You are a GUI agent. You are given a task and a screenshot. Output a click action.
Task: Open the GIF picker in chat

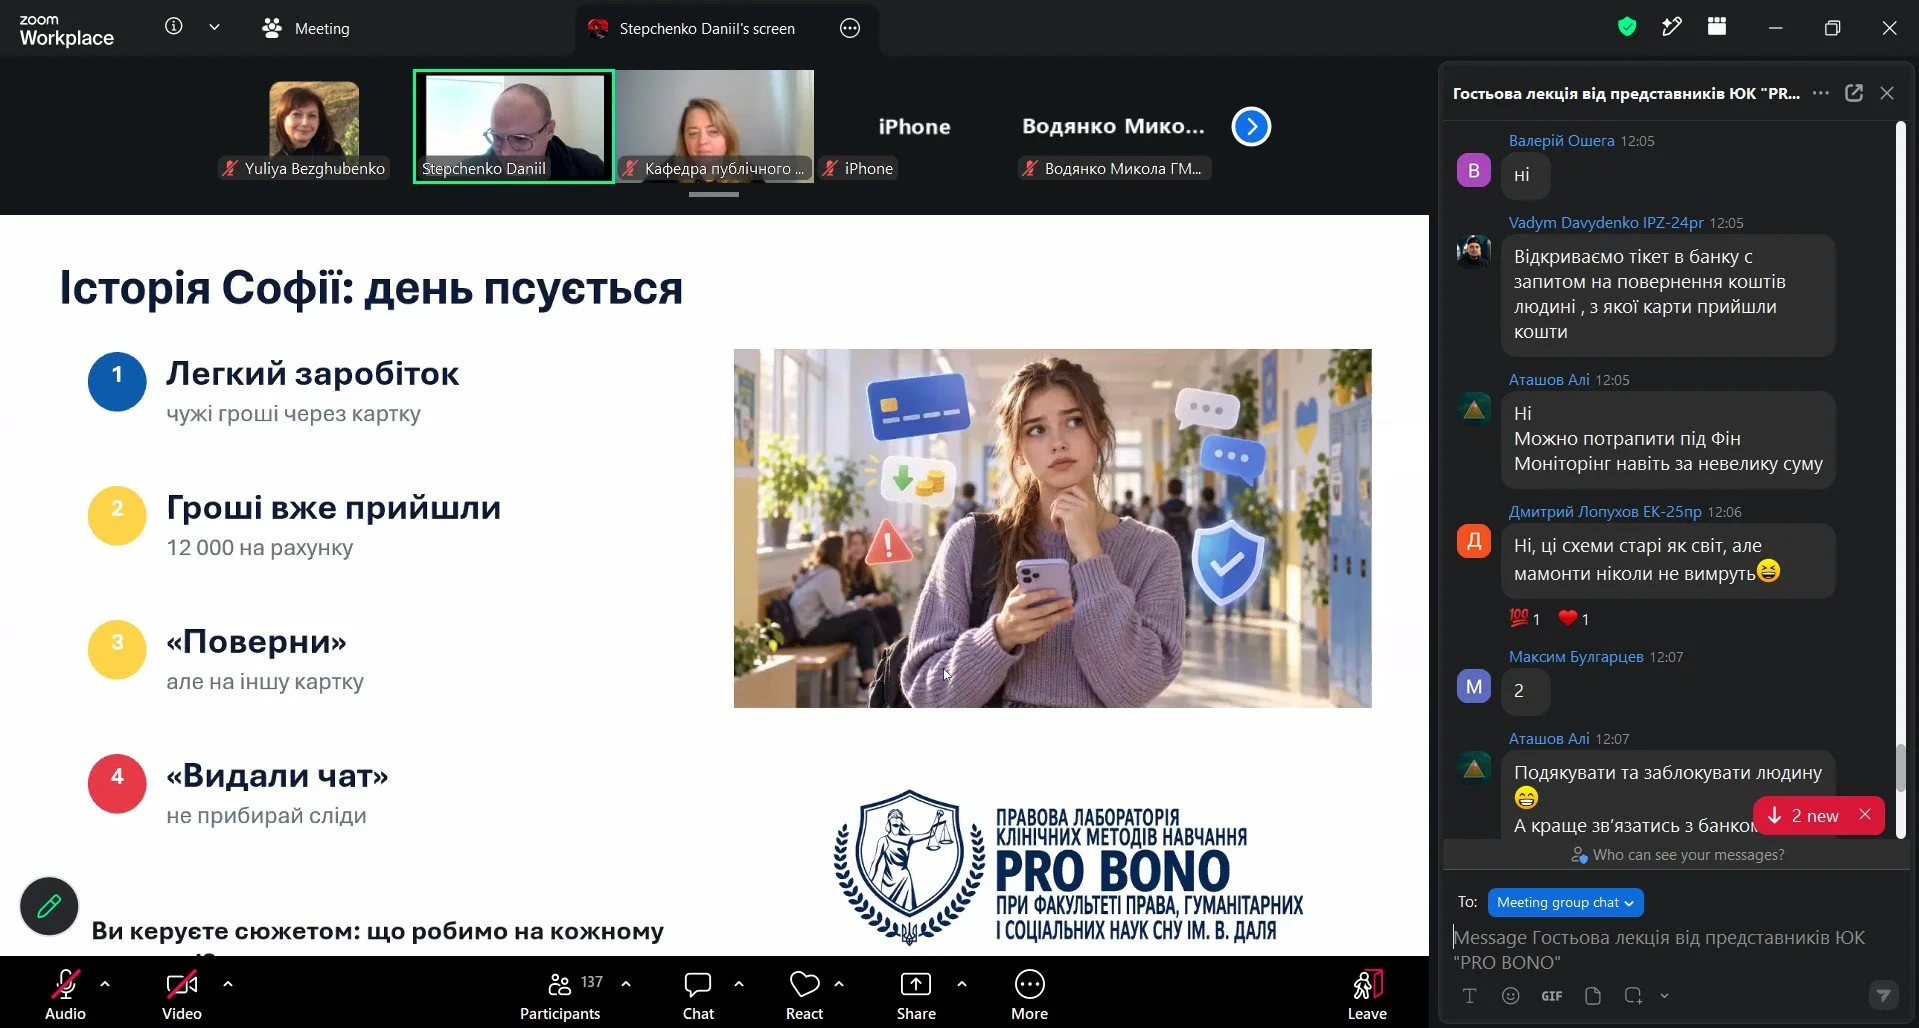coord(1551,995)
